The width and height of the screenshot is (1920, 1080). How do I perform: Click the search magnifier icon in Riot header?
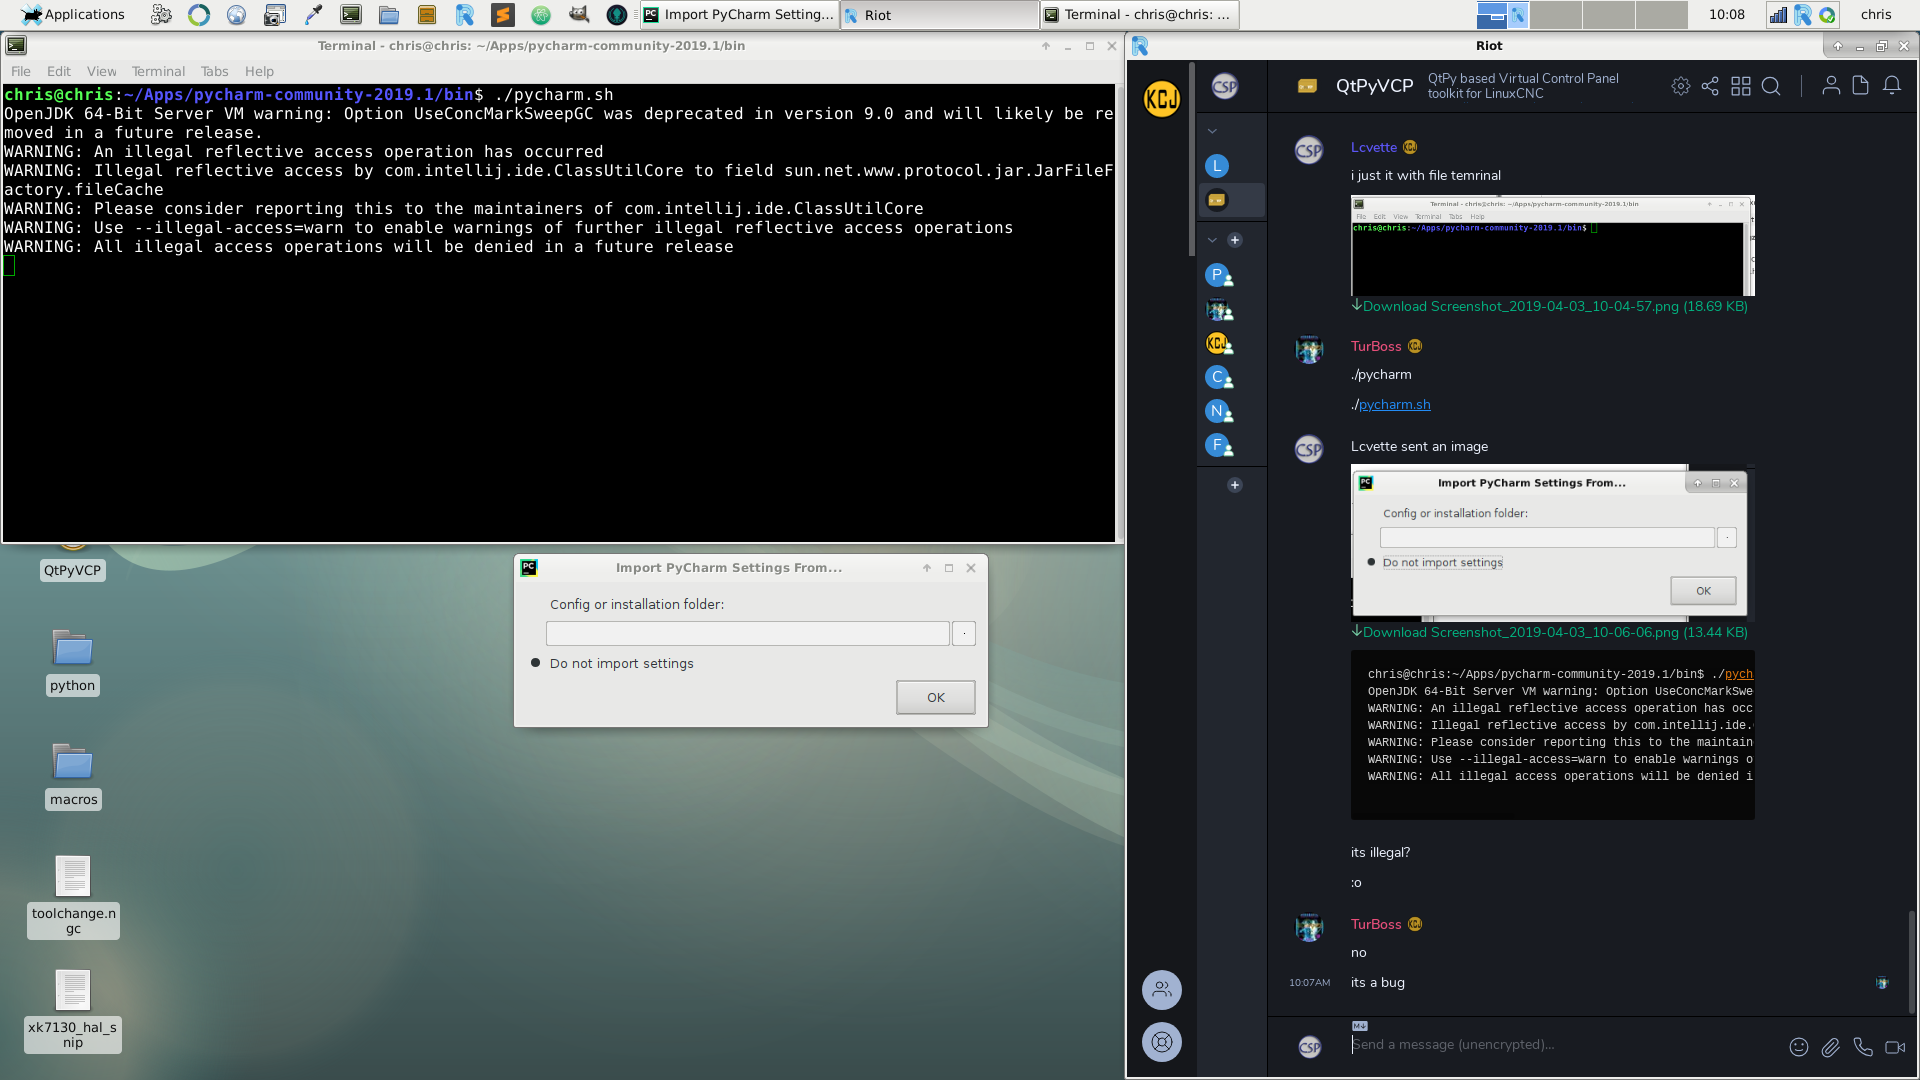pos(1771,86)
